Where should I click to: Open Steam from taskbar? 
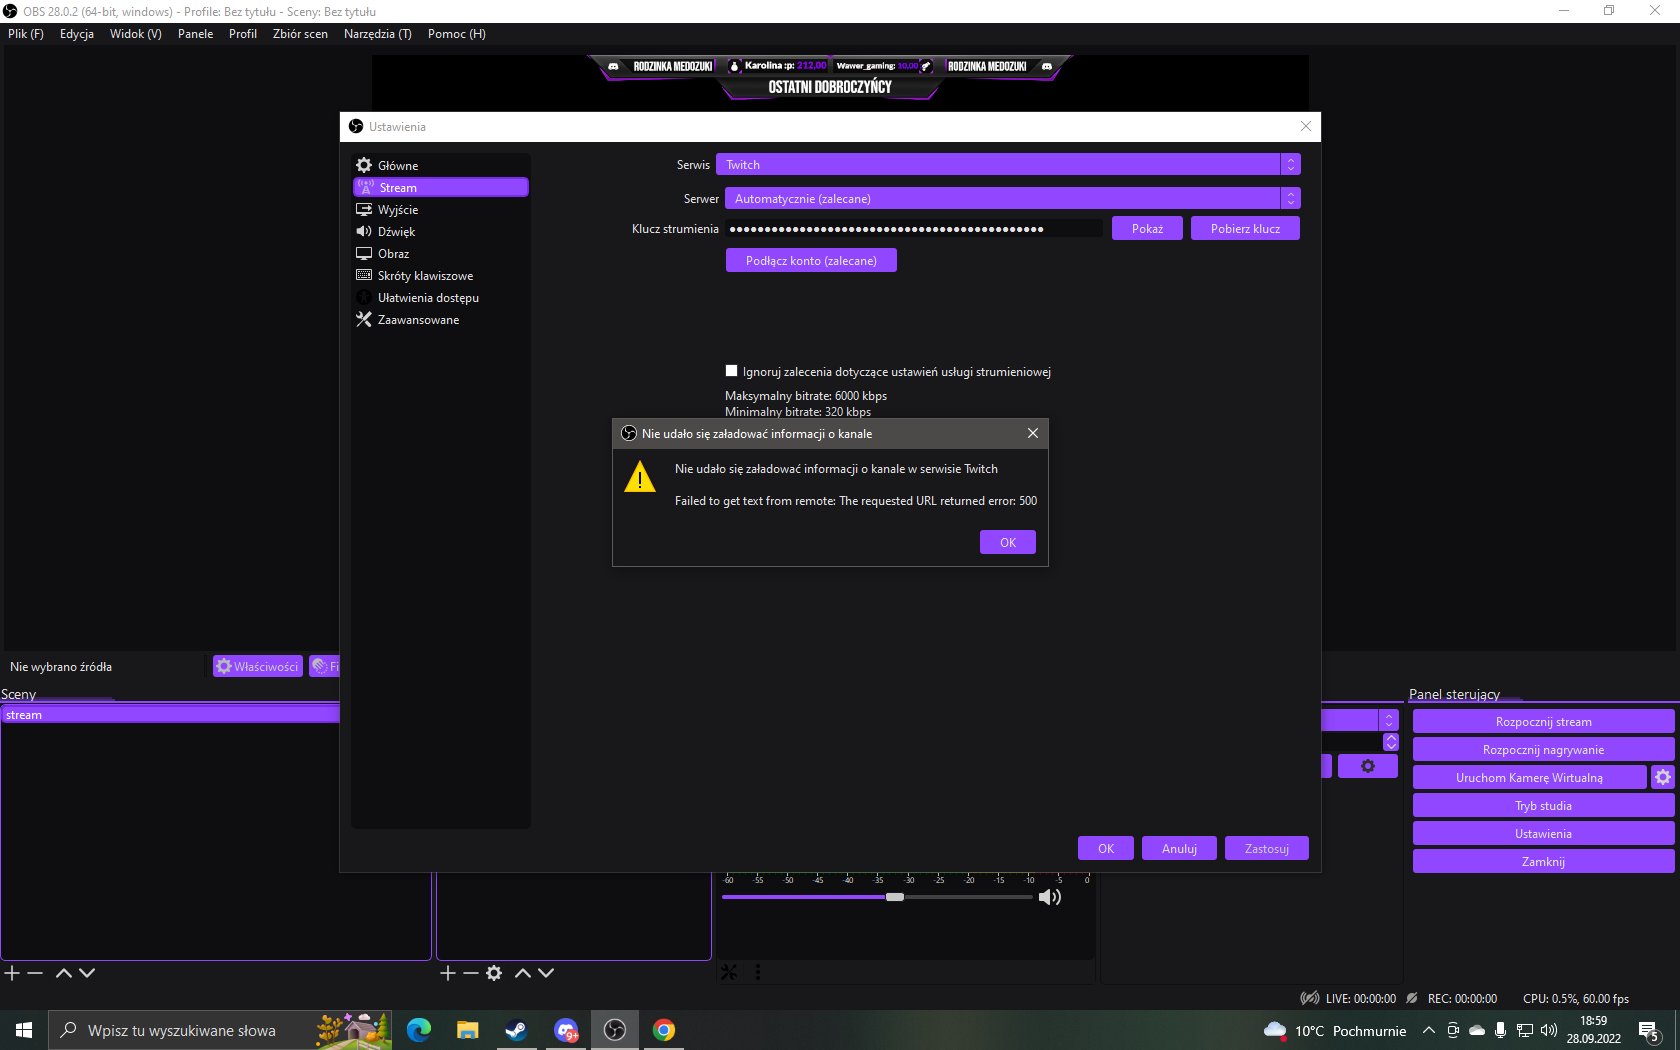pyautogui.click(x=516, y=1030)
